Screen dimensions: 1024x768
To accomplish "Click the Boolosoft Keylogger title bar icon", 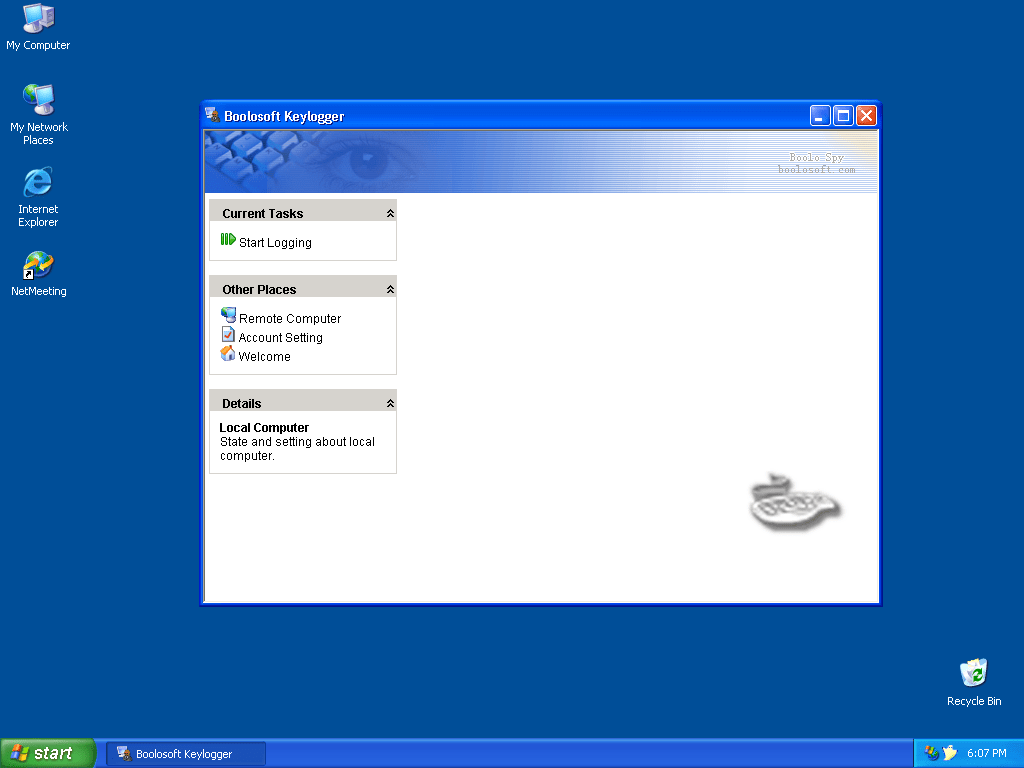I will pyautogui.click(x=212, y=115).
